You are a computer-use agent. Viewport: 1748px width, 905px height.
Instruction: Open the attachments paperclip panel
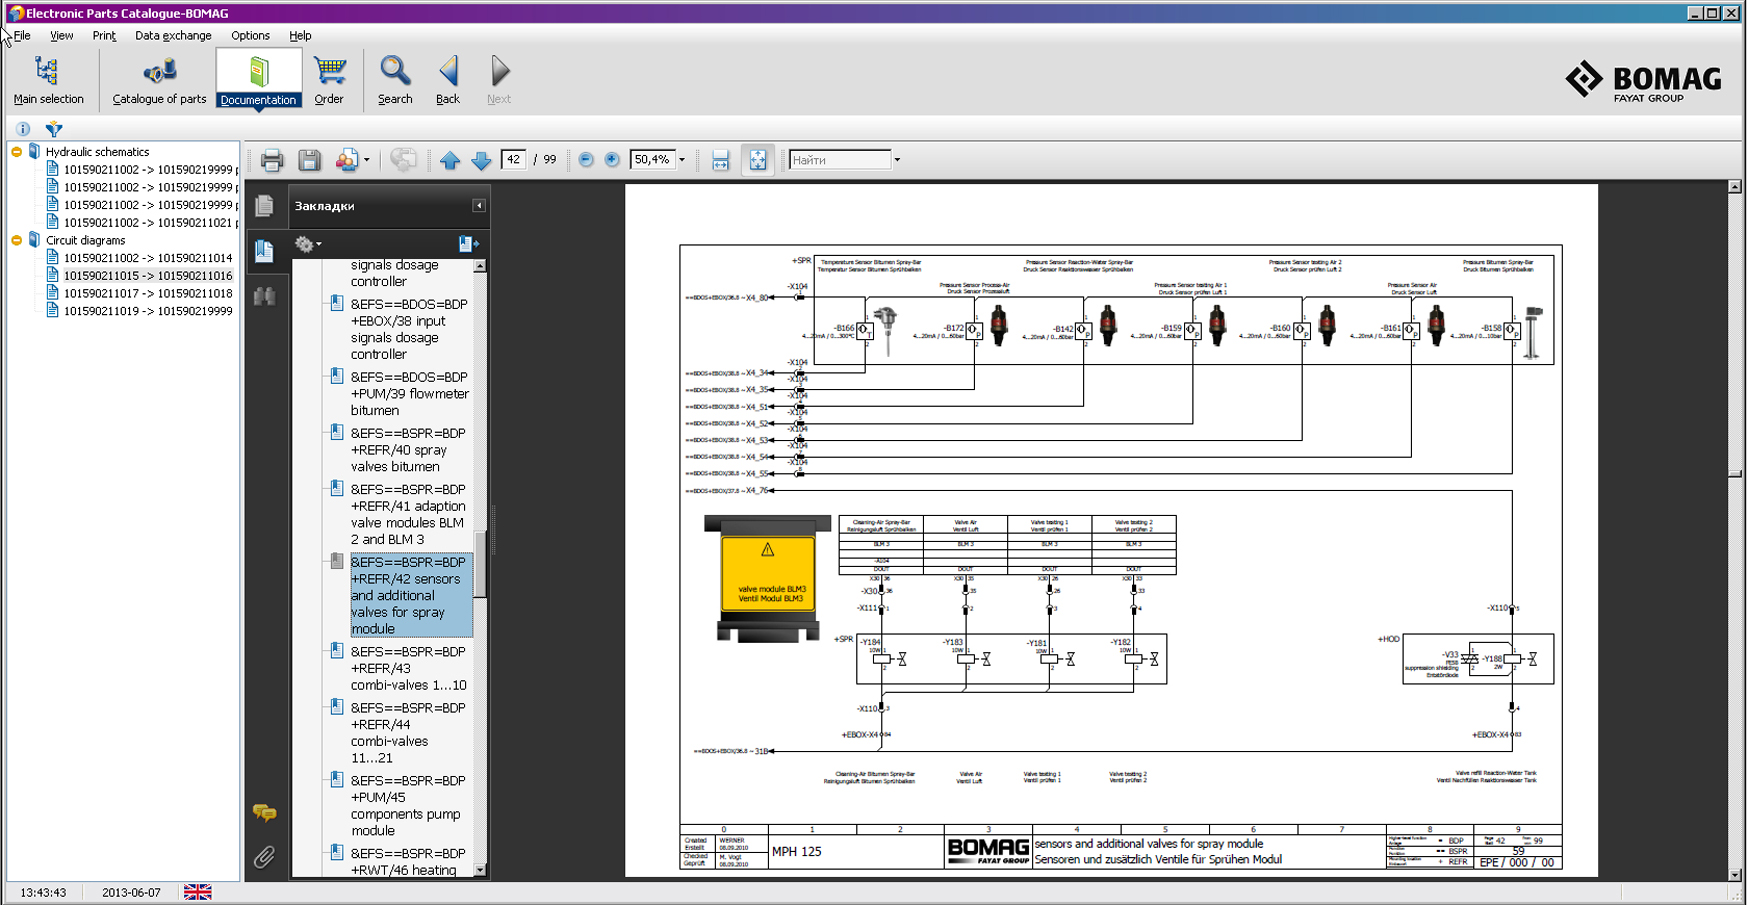click(264, 857)
